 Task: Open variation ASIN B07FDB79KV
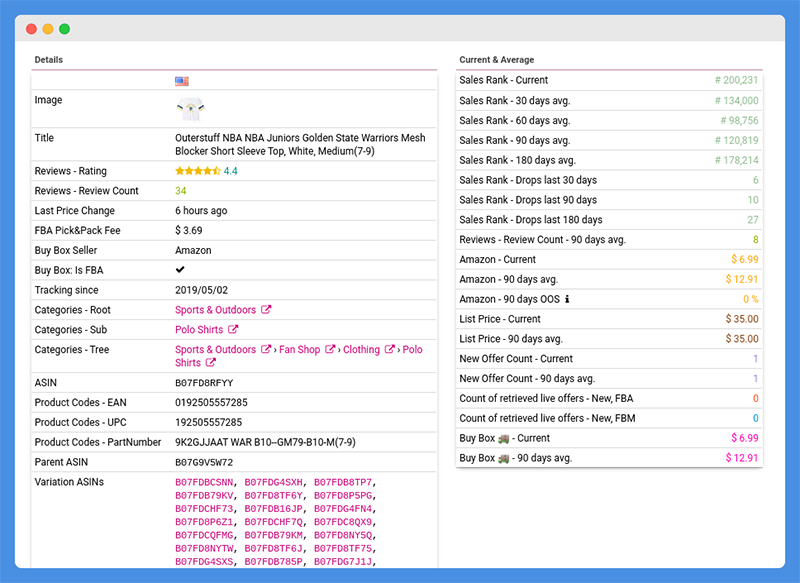[204, 496]
